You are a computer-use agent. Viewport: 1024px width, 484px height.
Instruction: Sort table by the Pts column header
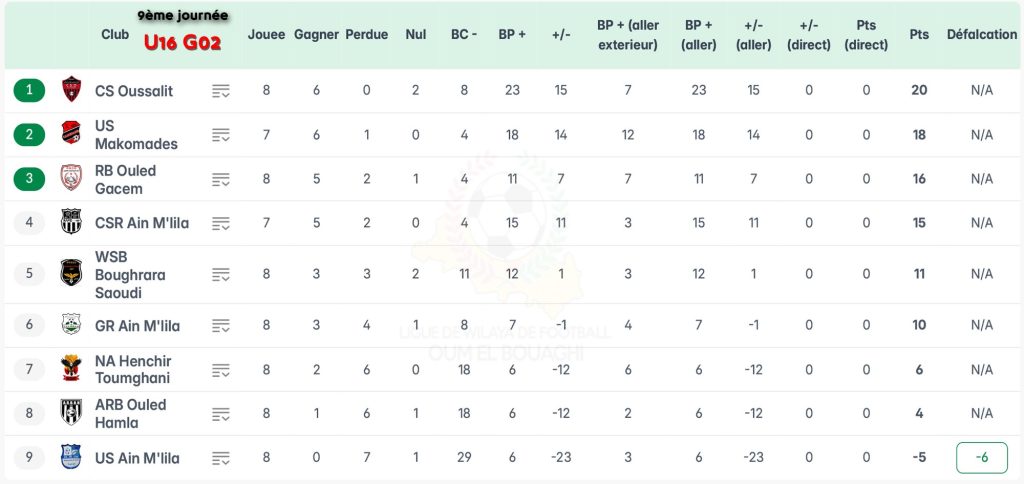(x=919, y=34)
